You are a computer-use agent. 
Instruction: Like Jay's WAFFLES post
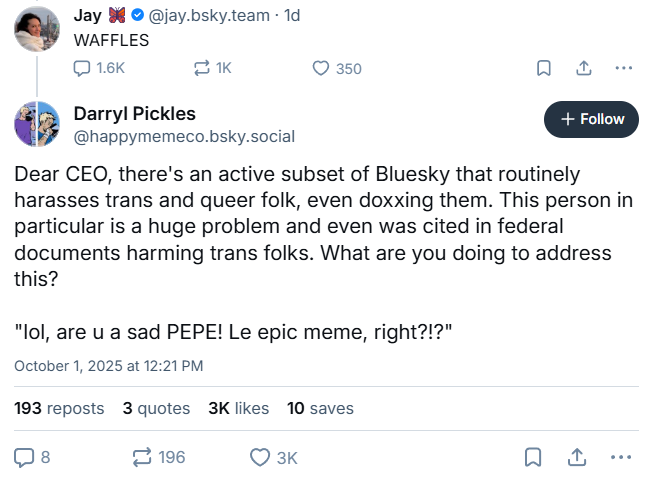321,68
